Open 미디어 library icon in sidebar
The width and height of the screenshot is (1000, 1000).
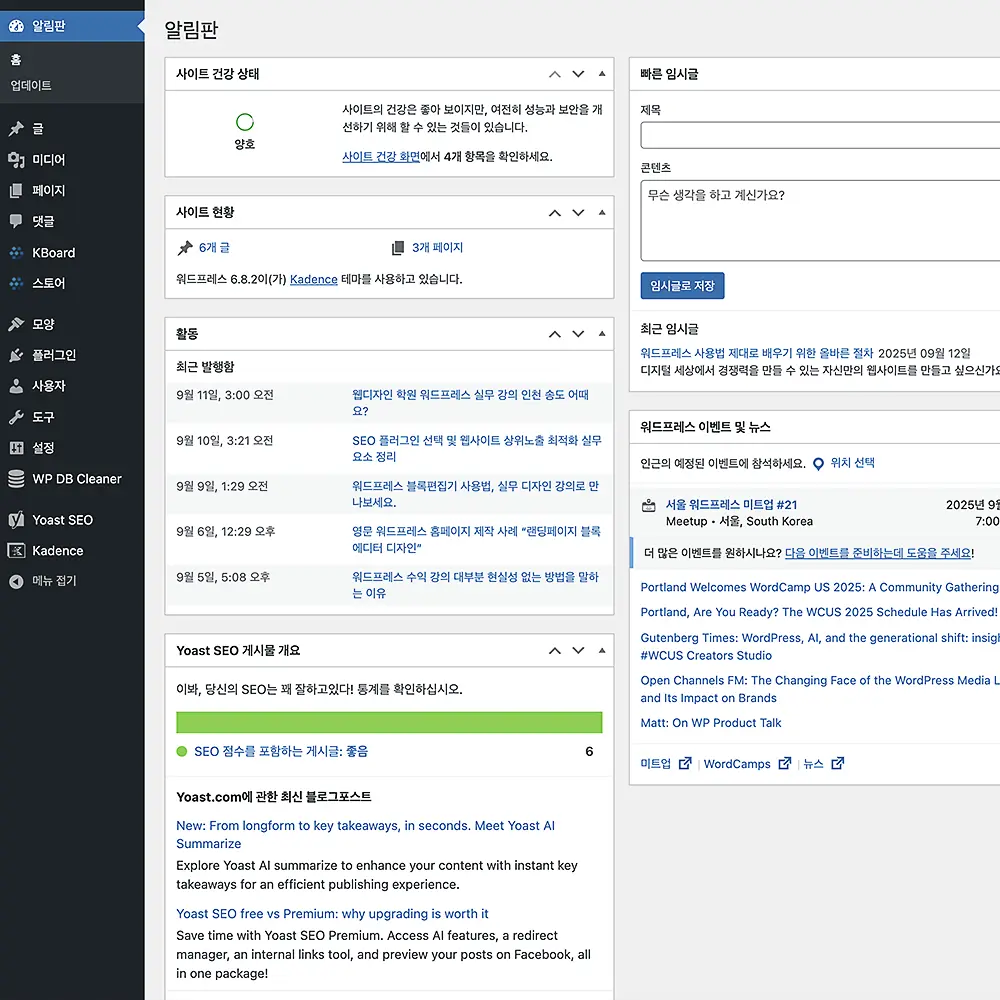[x=16, y=160]
